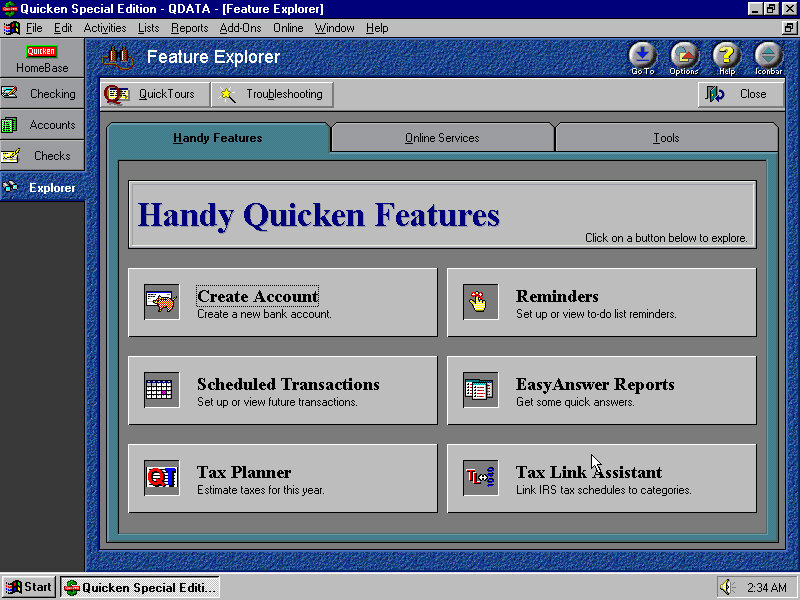The image size is (800, 600).
Task: Click the Windows Start button
Action: (29, 587)
